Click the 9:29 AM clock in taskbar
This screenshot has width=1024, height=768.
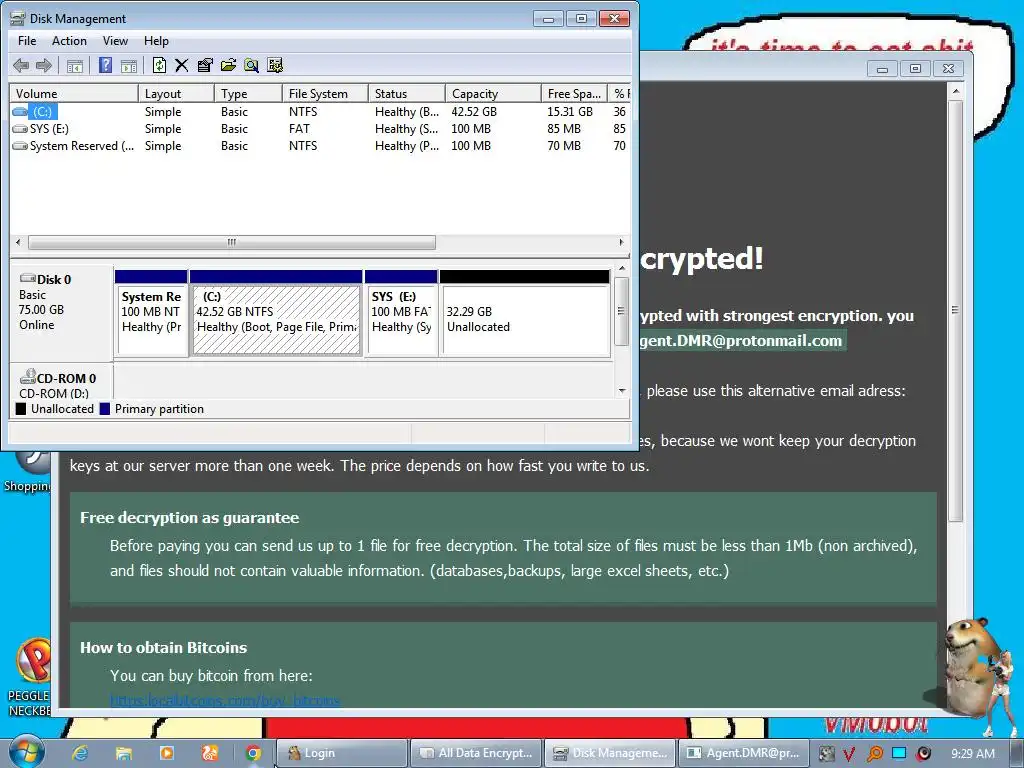[973, 754]
